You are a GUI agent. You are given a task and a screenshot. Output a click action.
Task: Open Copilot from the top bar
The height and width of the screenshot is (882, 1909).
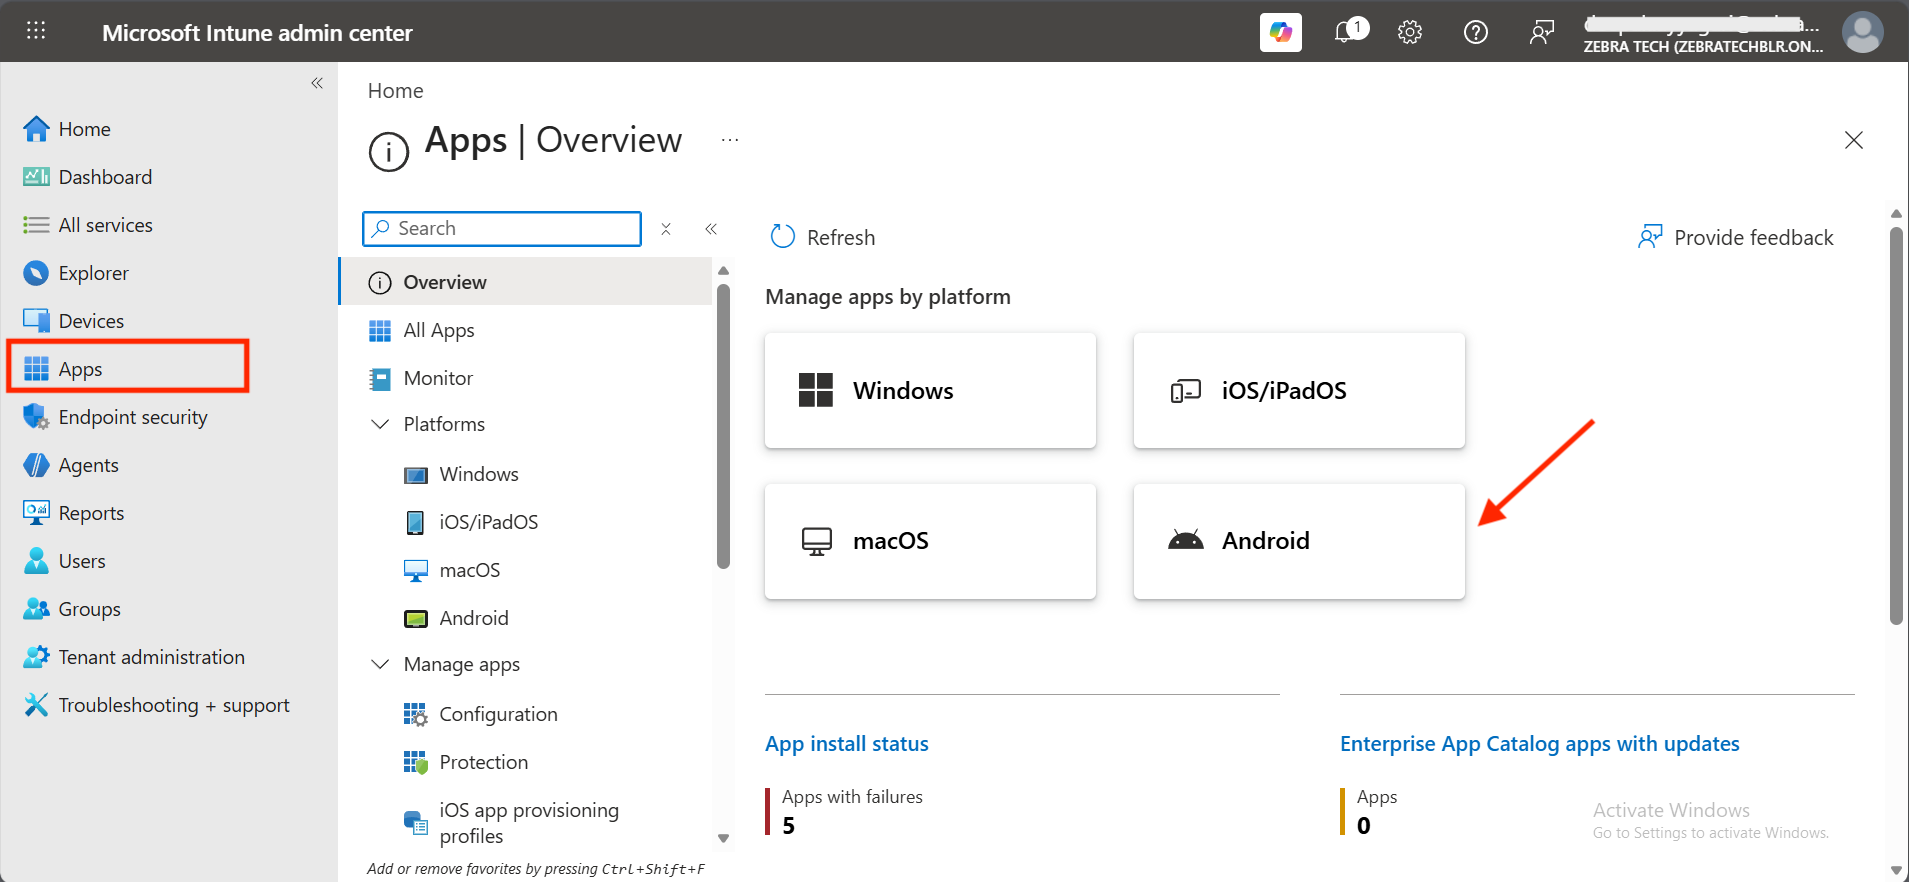pos(1280,32)
